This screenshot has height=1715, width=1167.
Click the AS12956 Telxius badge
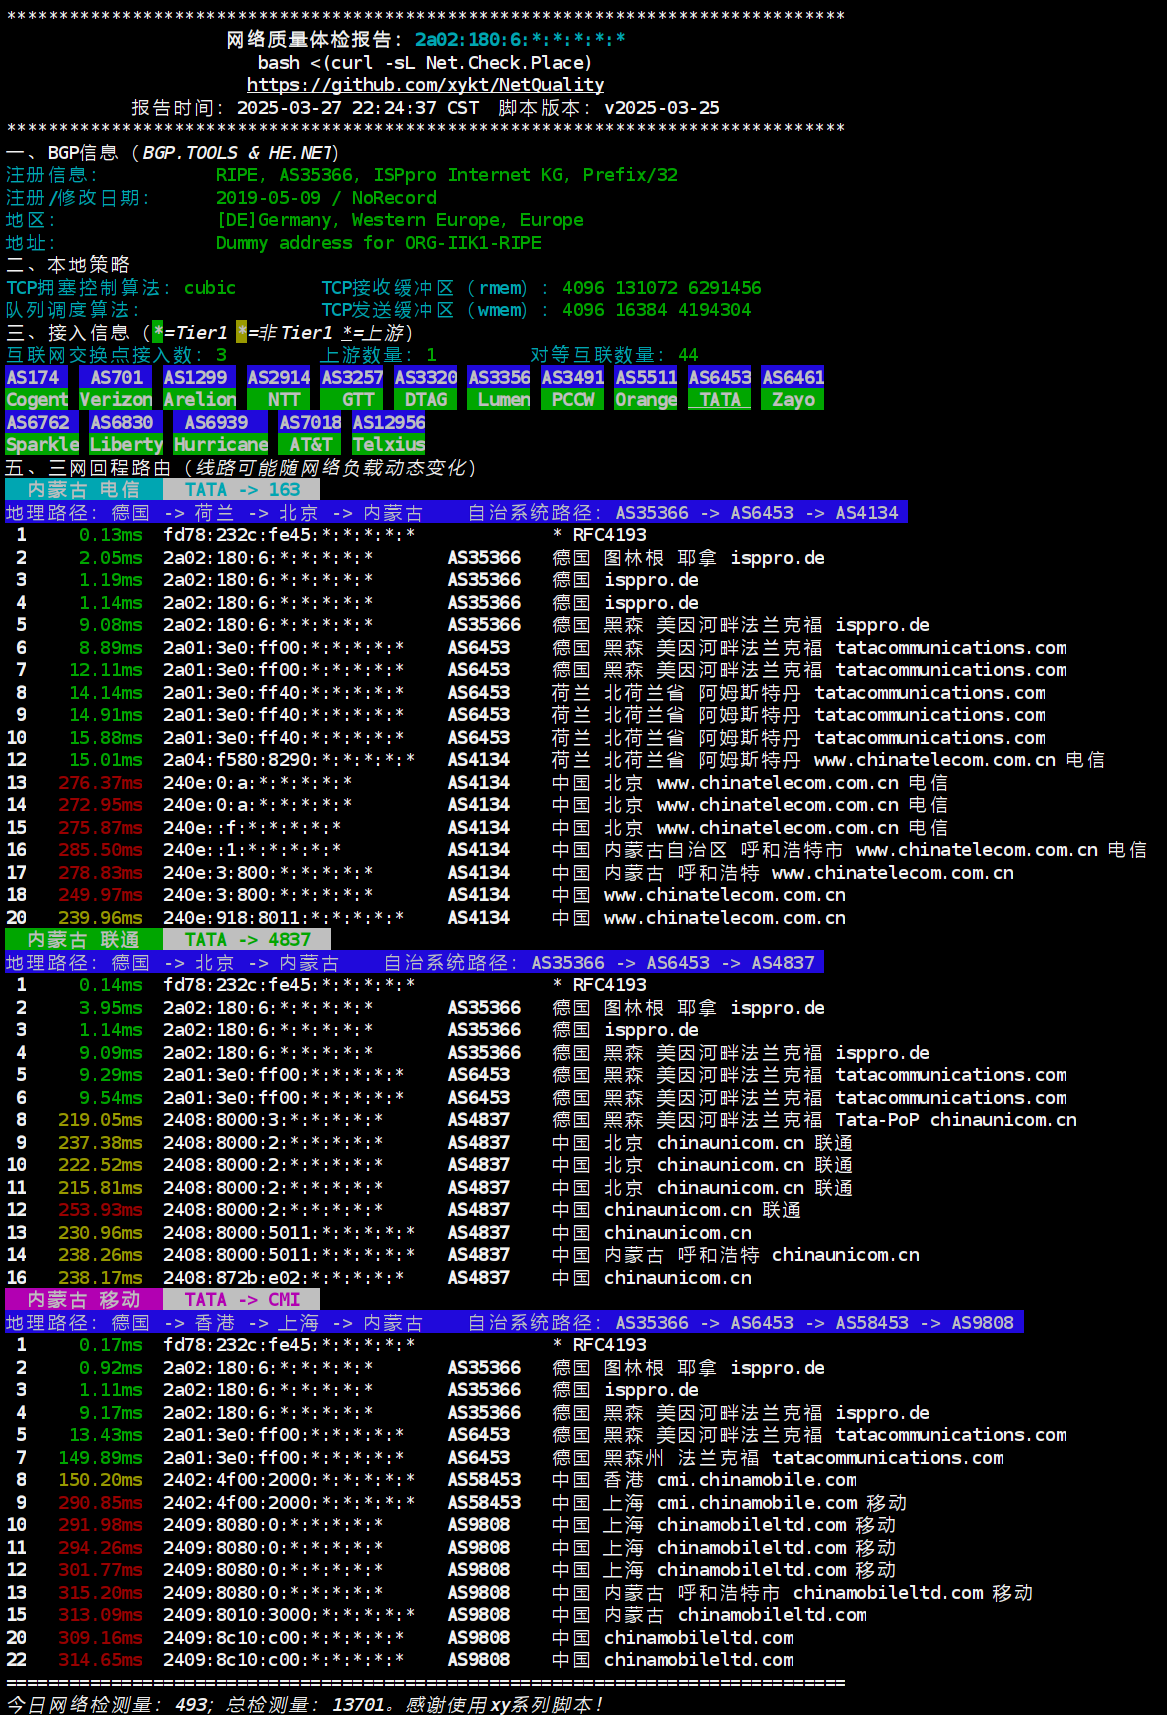[389, 433]
